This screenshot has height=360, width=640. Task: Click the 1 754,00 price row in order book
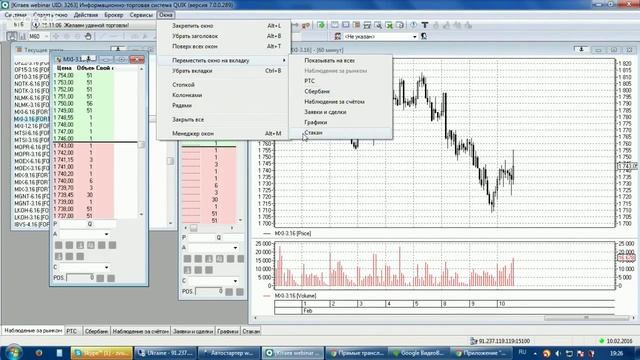pyautogui.click(x=84, y=76)
